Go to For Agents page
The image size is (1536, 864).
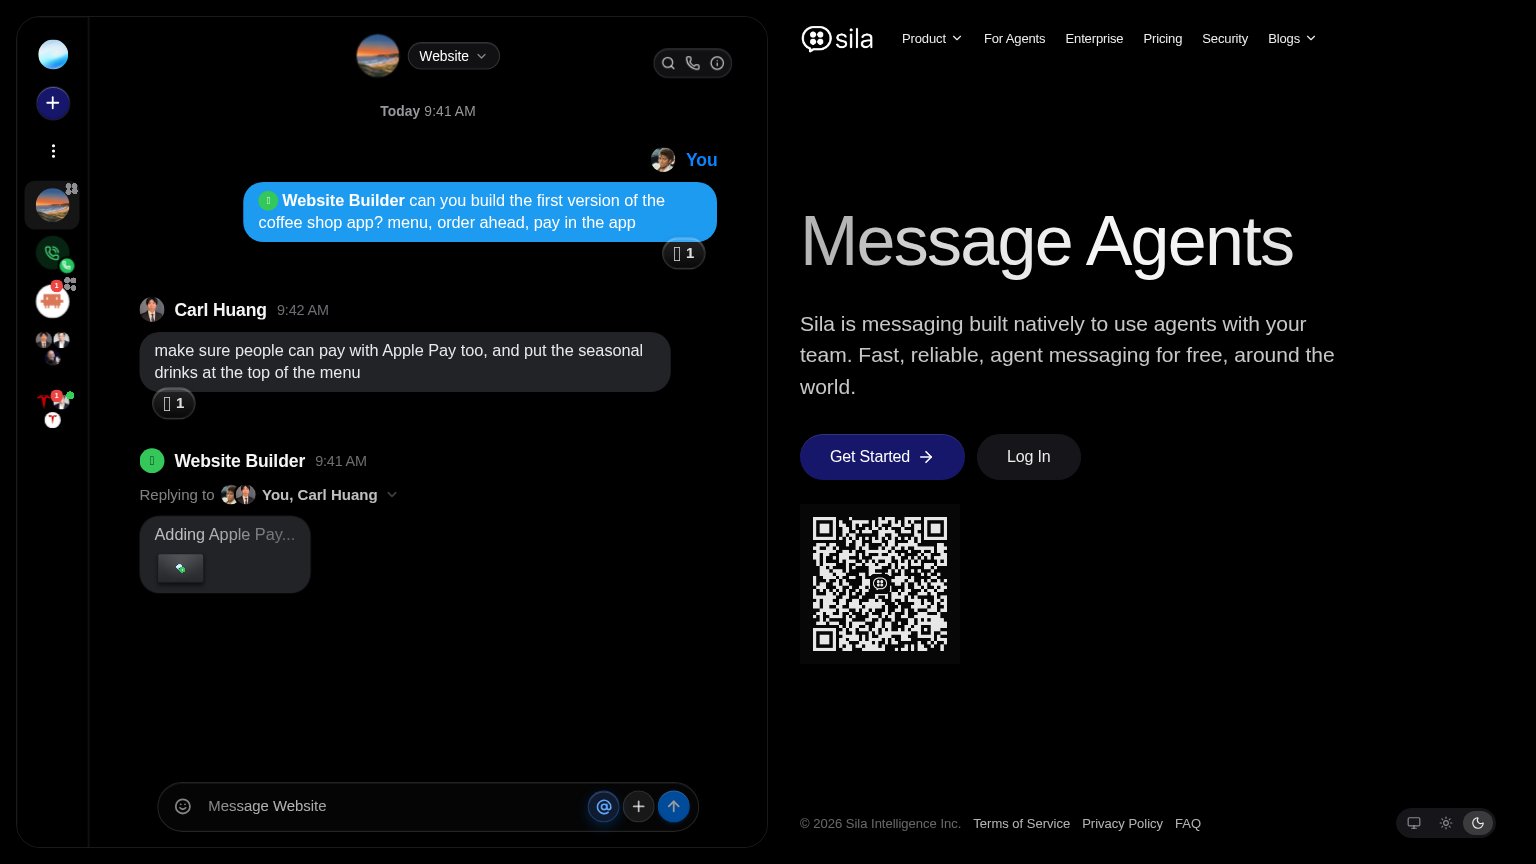[1014, 39]
